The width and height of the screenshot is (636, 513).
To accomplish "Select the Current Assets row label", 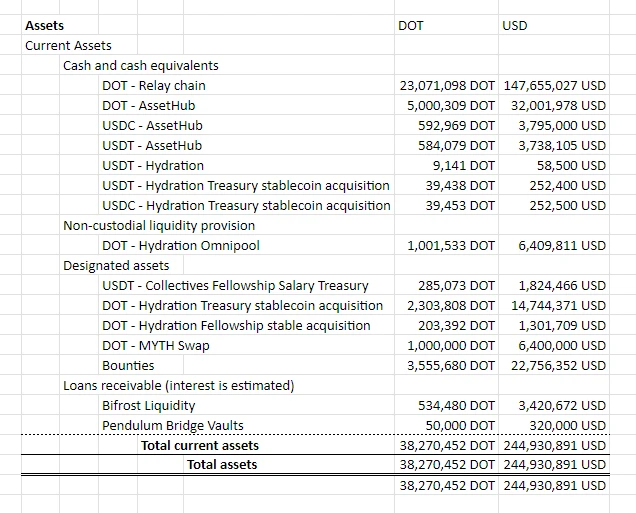I will pyautogui.click(x=68, y=45).
